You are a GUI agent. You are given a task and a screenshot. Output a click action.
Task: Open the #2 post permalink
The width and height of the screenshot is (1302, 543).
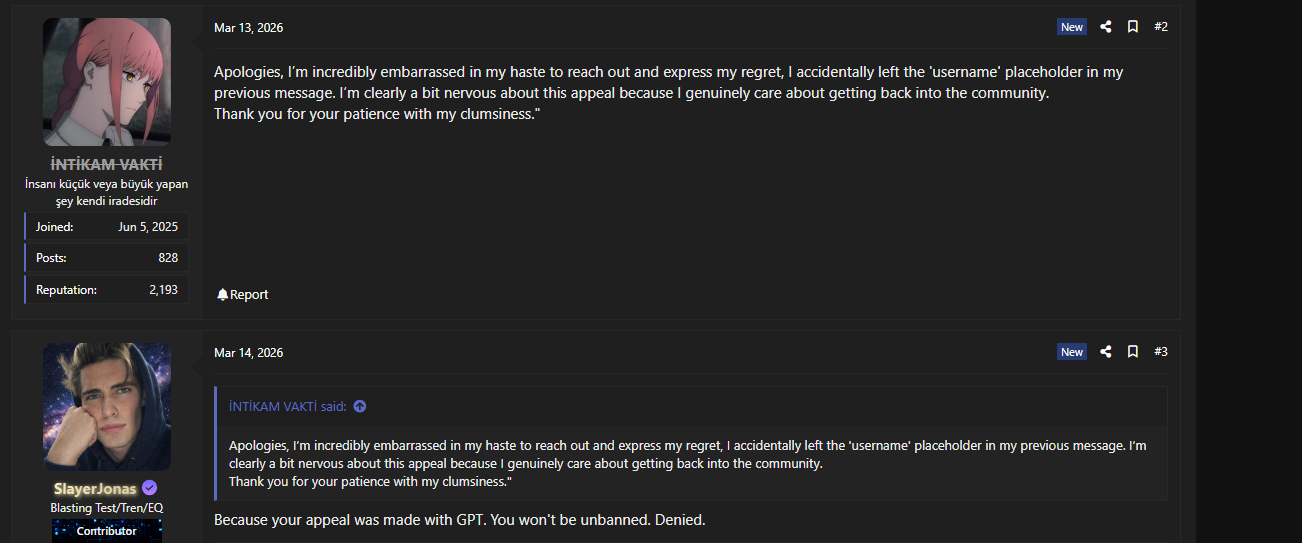tap(1161, 27)
